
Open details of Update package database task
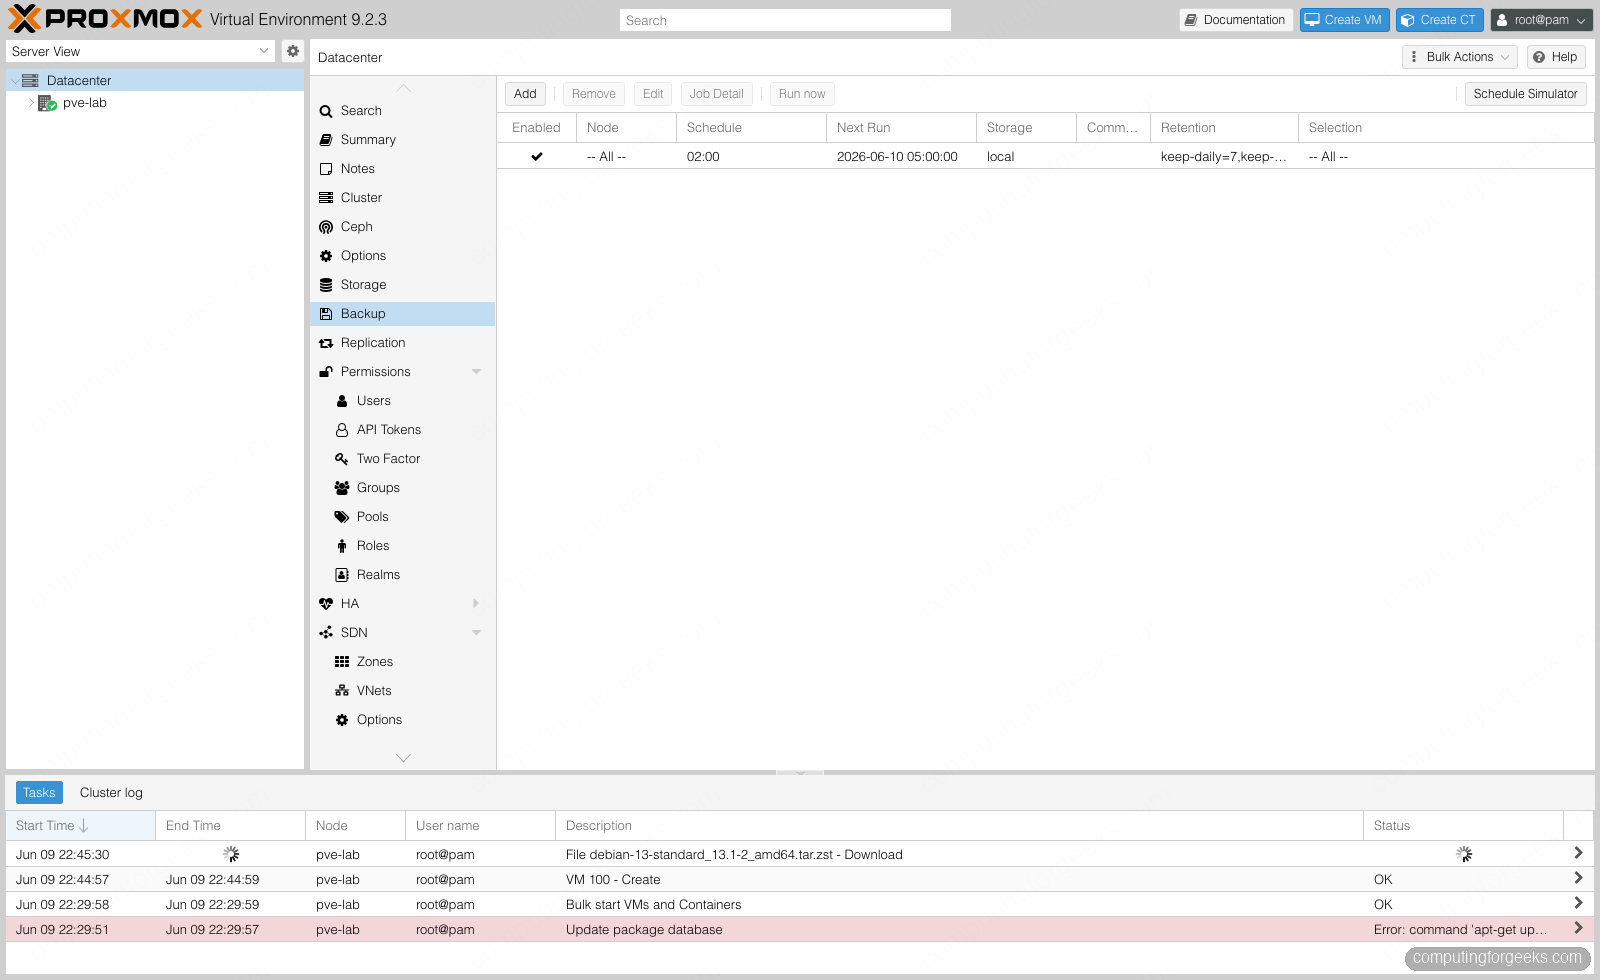coord(1578,928)
